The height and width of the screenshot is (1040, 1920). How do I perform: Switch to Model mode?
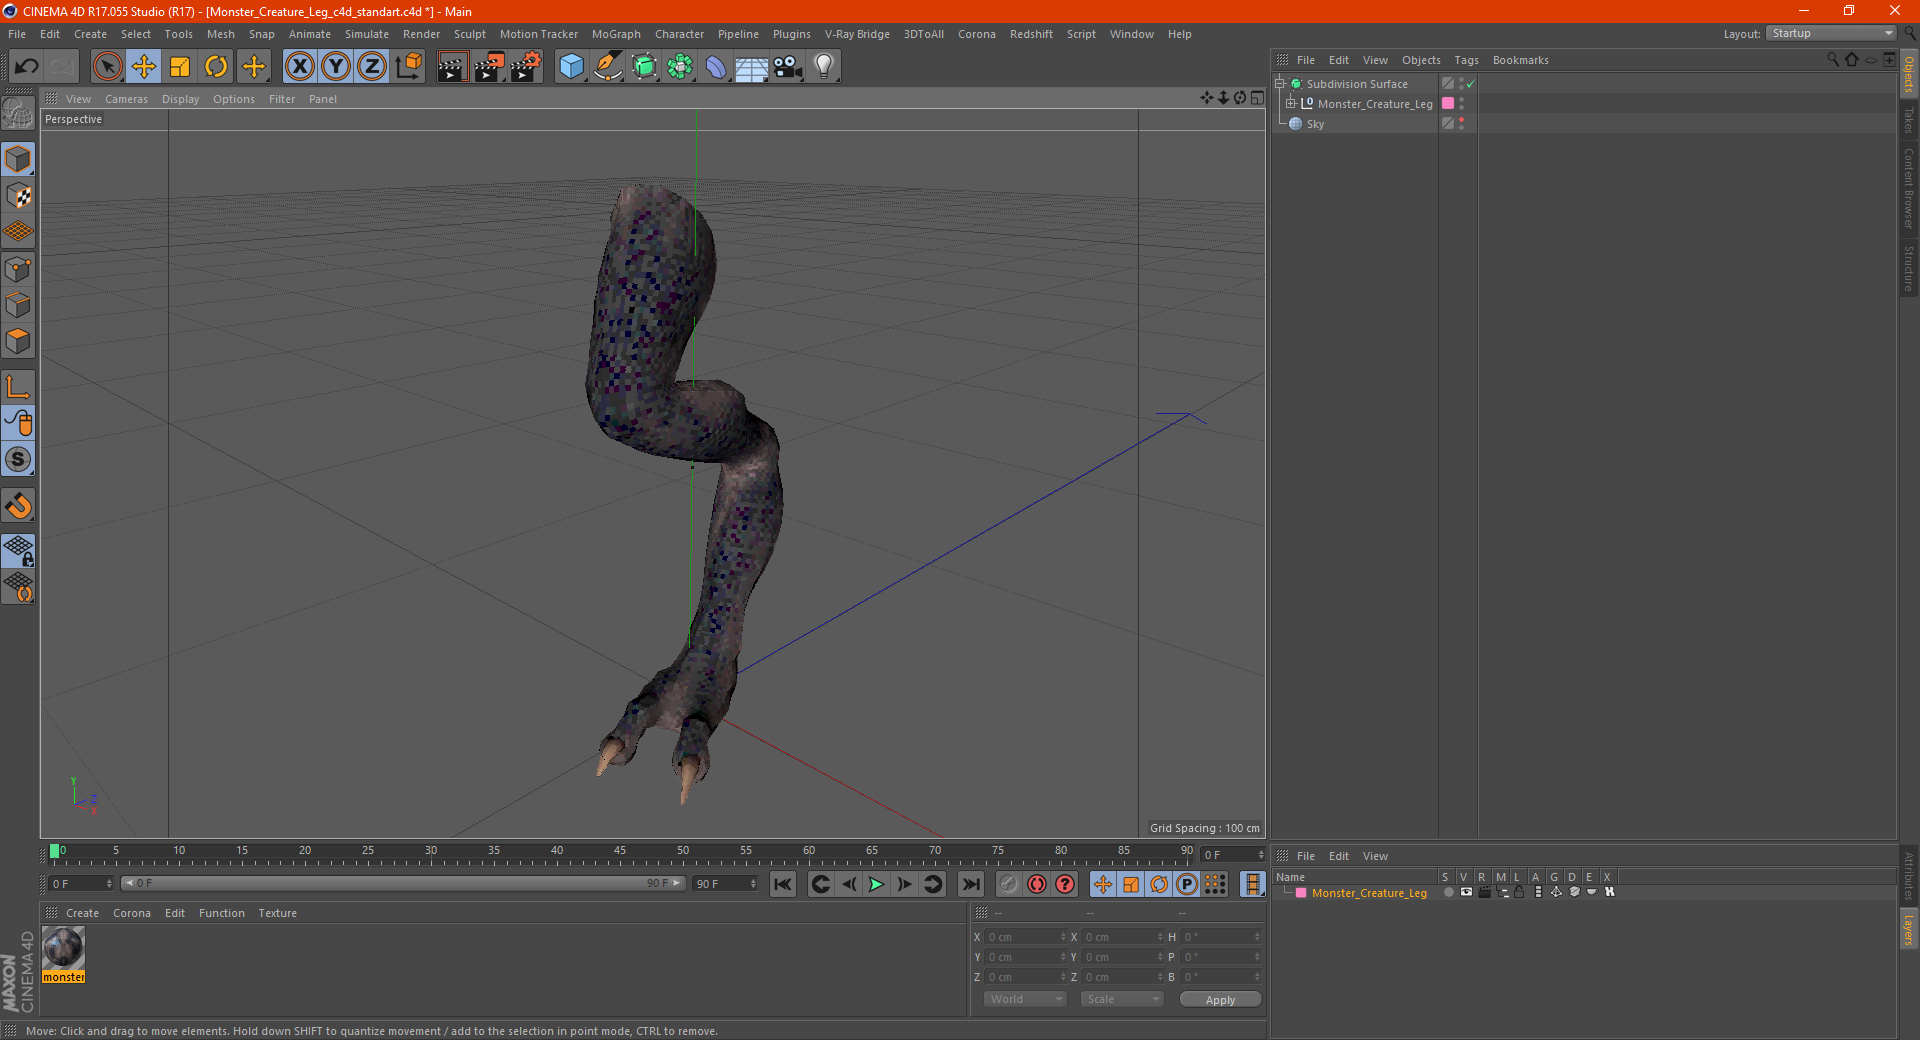tap(18, 159)
